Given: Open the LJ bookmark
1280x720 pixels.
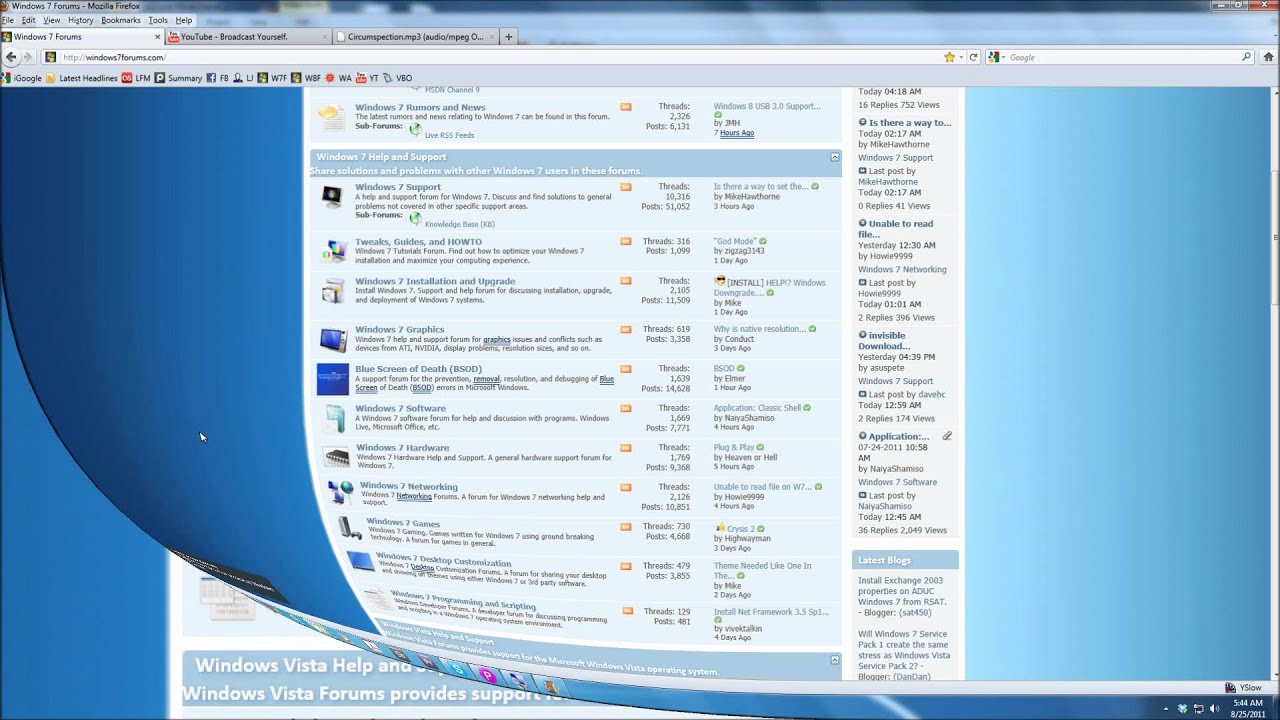Looking at the screenshot, I should pos(244,78).
